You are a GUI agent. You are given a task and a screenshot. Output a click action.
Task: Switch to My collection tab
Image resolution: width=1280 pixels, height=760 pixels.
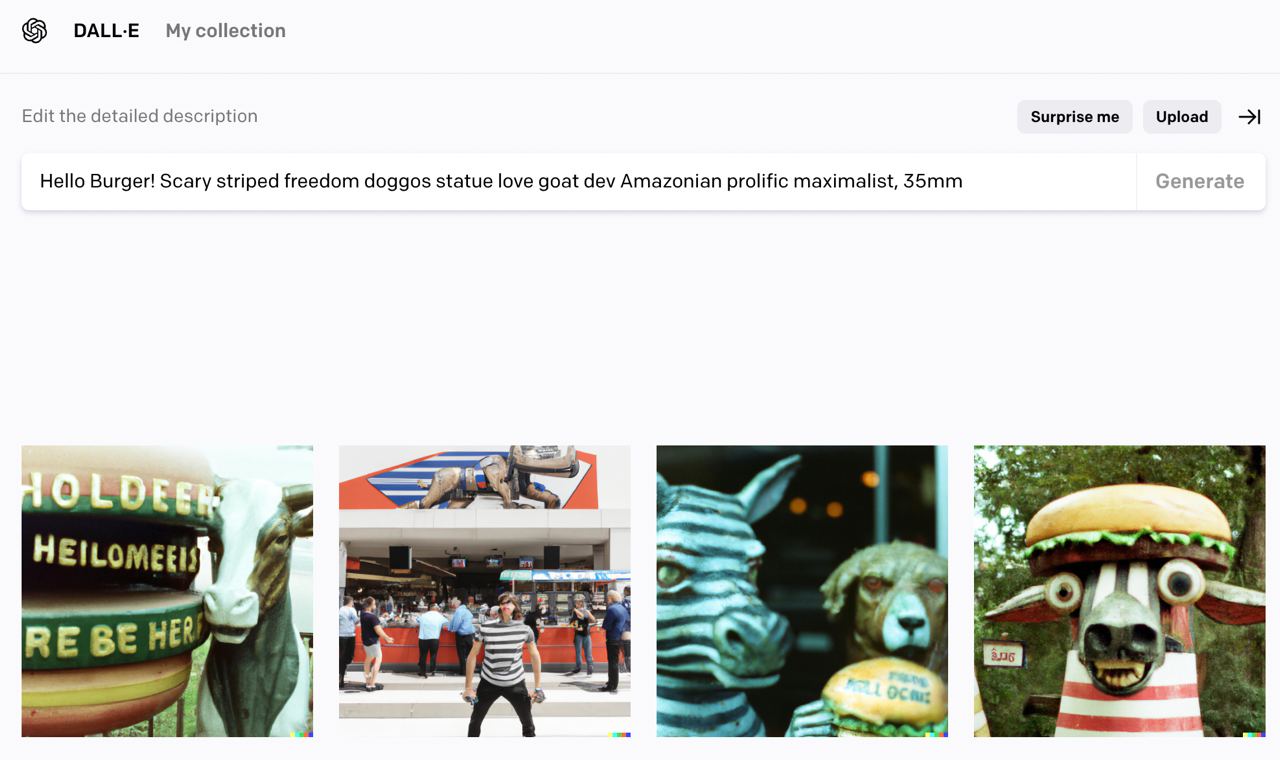[x=226, y=31]
